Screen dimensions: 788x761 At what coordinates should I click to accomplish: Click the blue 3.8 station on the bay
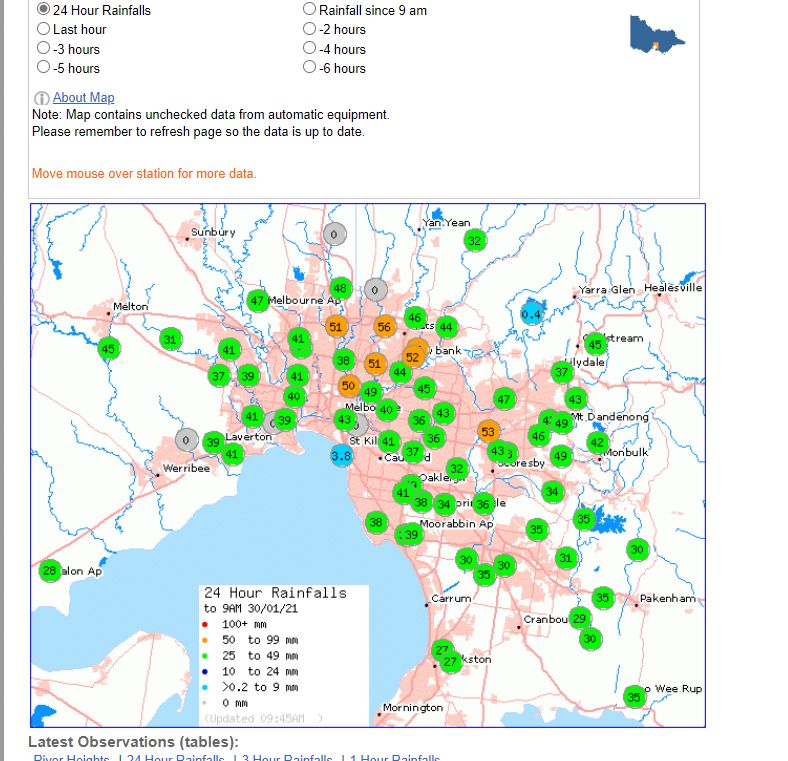[x=341, y=456]
